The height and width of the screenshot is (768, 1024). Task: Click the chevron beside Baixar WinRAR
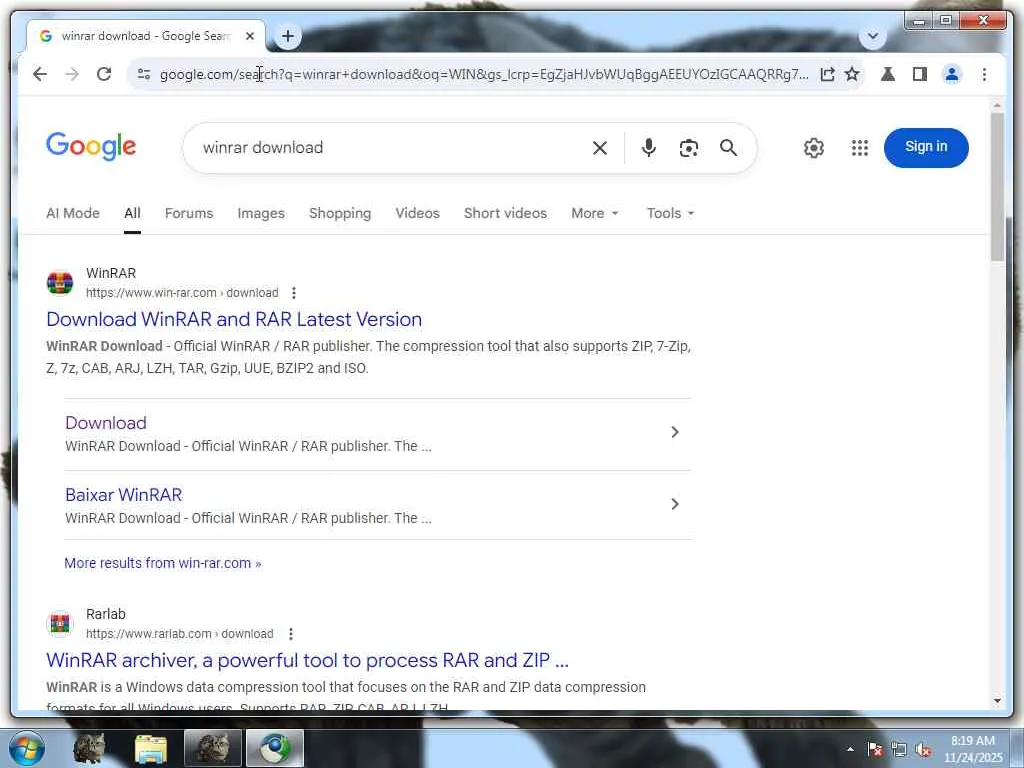pos(675,504)
